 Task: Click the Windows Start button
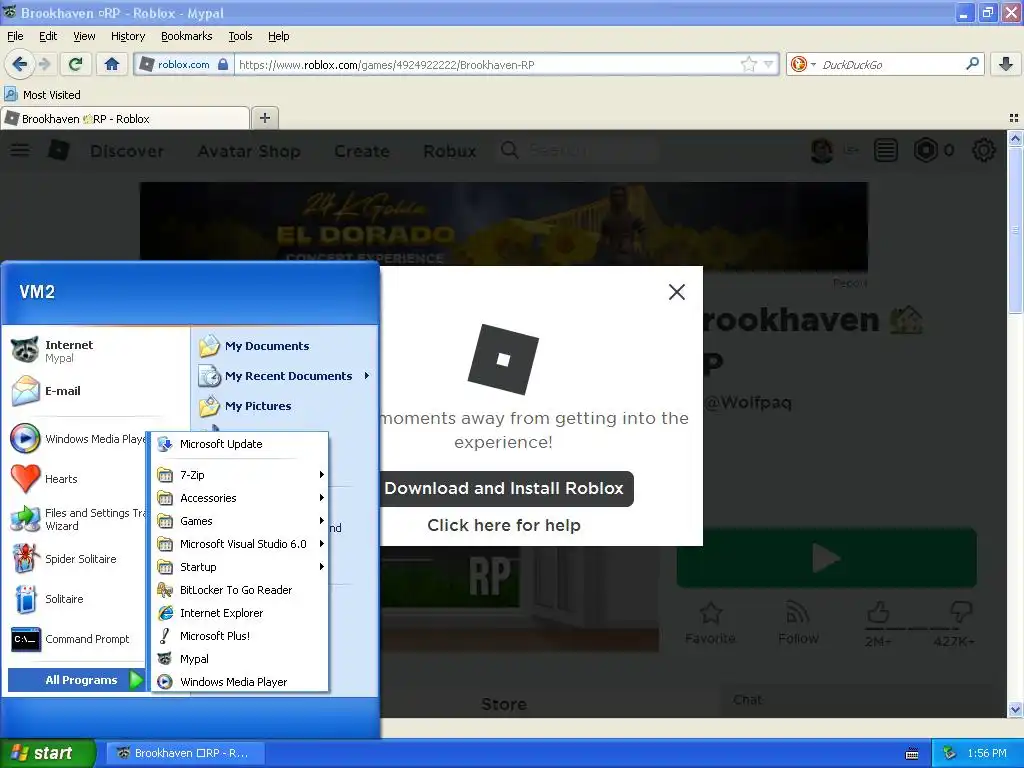pyautogui.click(x=48, y=753)
